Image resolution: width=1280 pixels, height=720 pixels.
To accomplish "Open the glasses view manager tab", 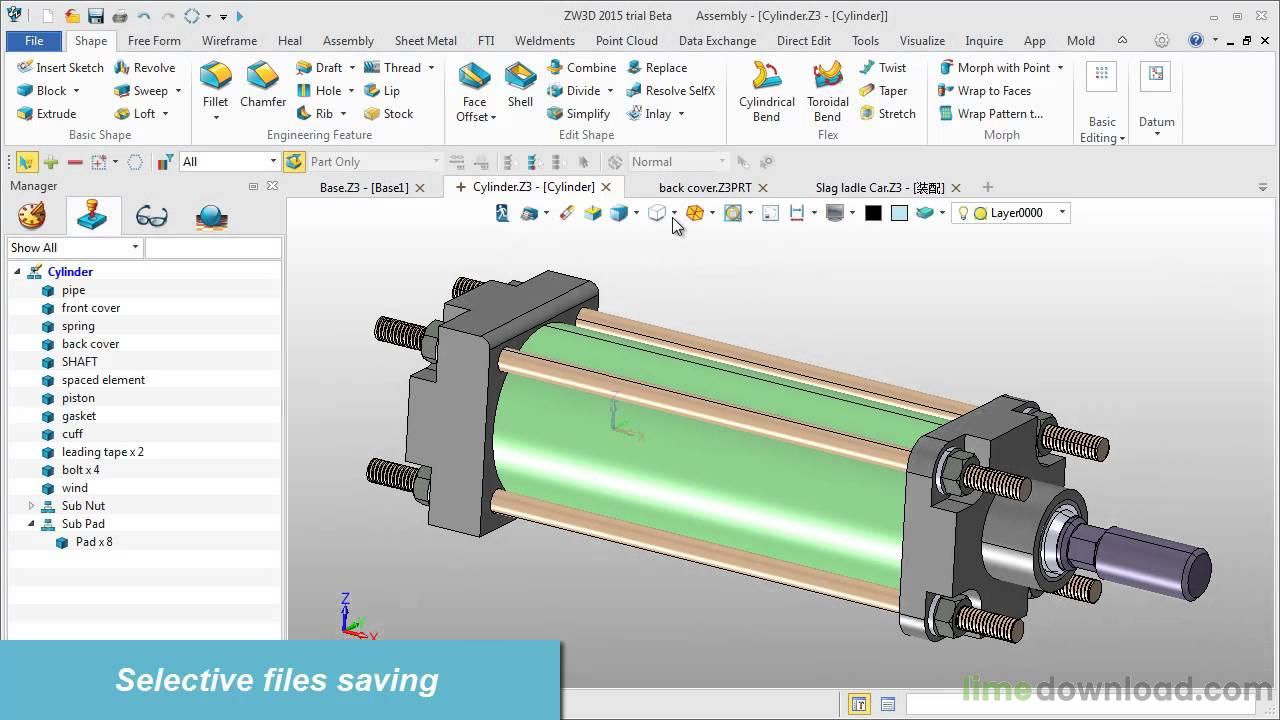I will coord(152,216).
